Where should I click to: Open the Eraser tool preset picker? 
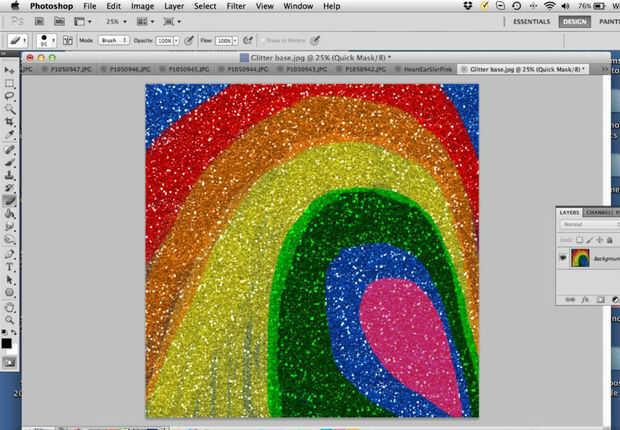pos(18,40)
